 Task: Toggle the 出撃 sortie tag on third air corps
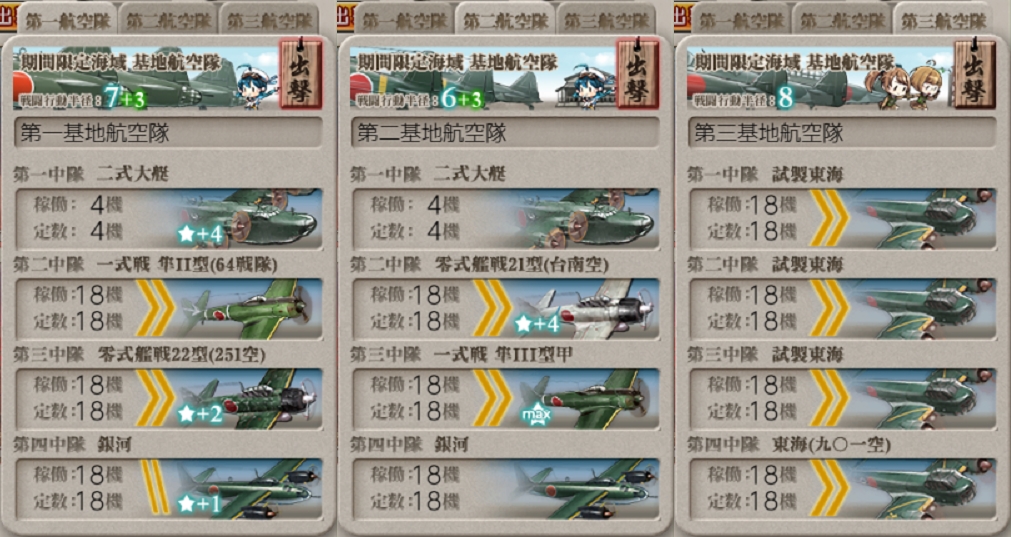[x=975, y=74]
